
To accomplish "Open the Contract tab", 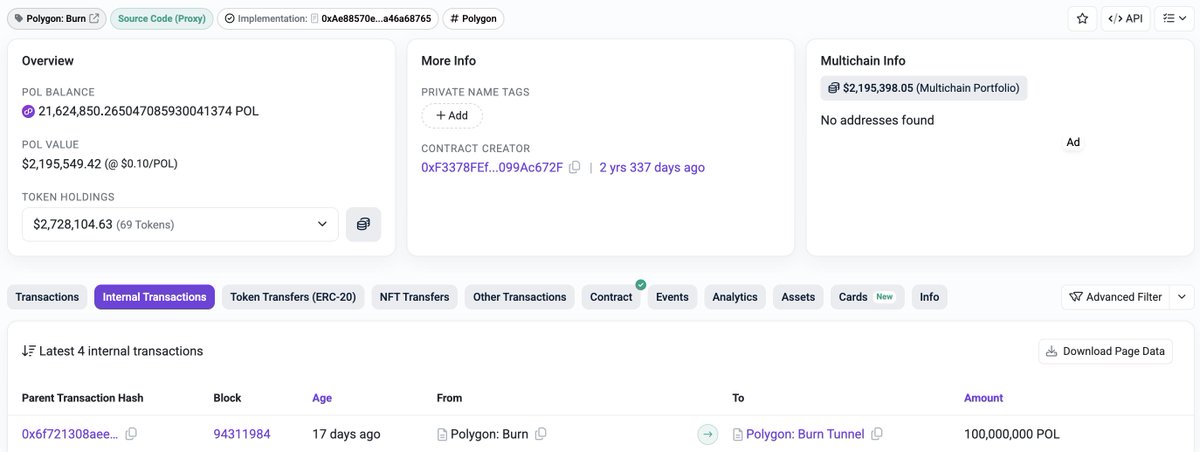I will (x=611, y=297).
